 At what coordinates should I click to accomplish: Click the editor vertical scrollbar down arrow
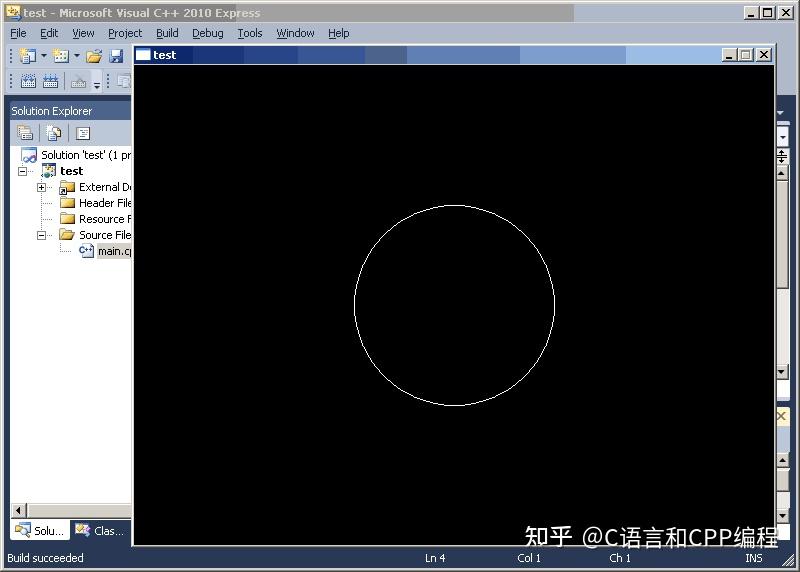[782, 372]
